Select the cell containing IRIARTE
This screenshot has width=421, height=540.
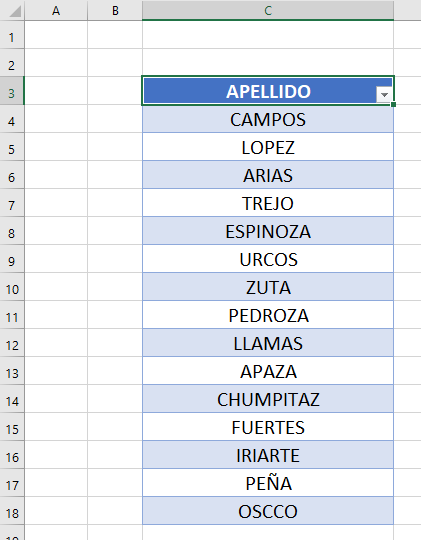(x=268, y=455)
